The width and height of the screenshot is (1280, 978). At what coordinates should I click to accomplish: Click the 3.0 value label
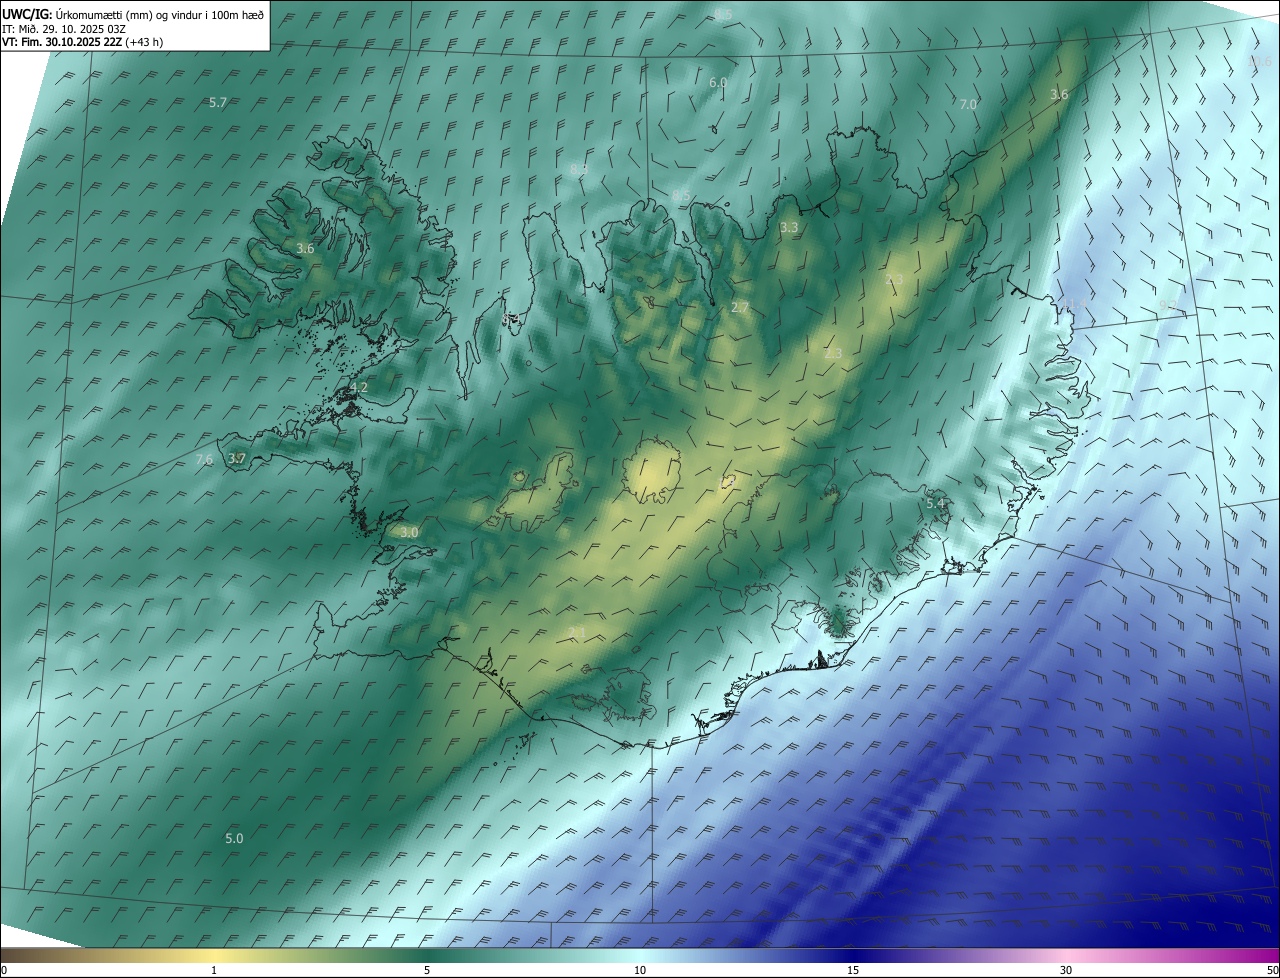[409, 533]
